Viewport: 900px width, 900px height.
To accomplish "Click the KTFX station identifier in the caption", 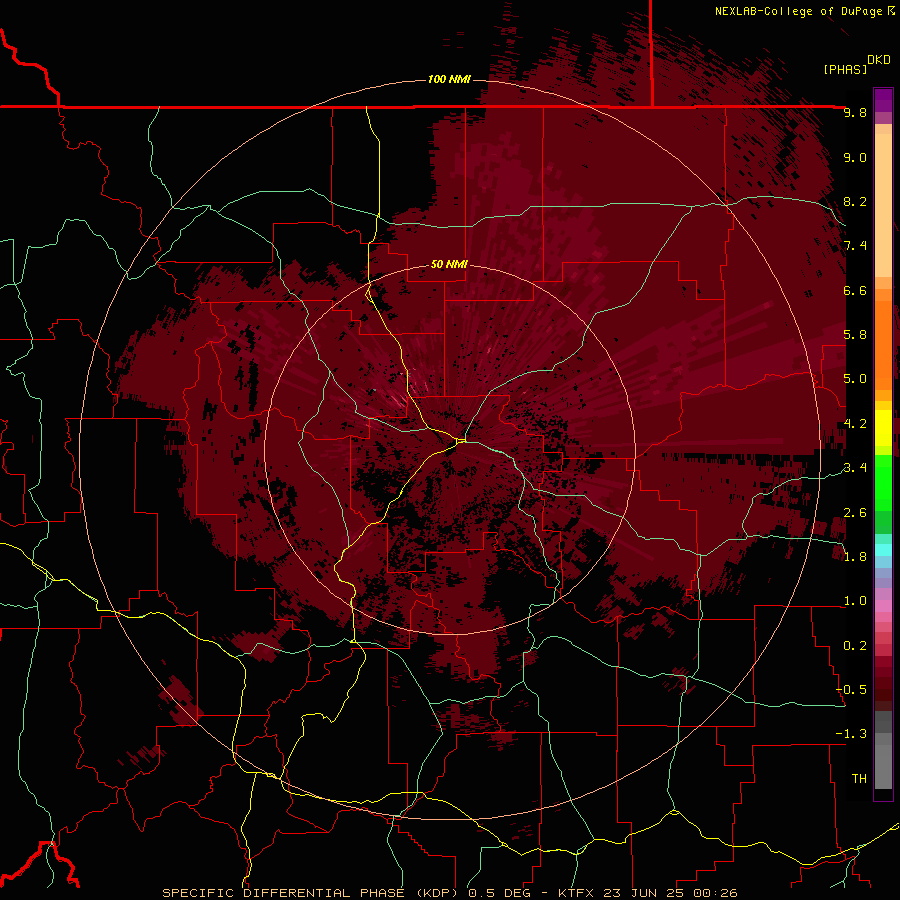I will click(x=577, y=893).
